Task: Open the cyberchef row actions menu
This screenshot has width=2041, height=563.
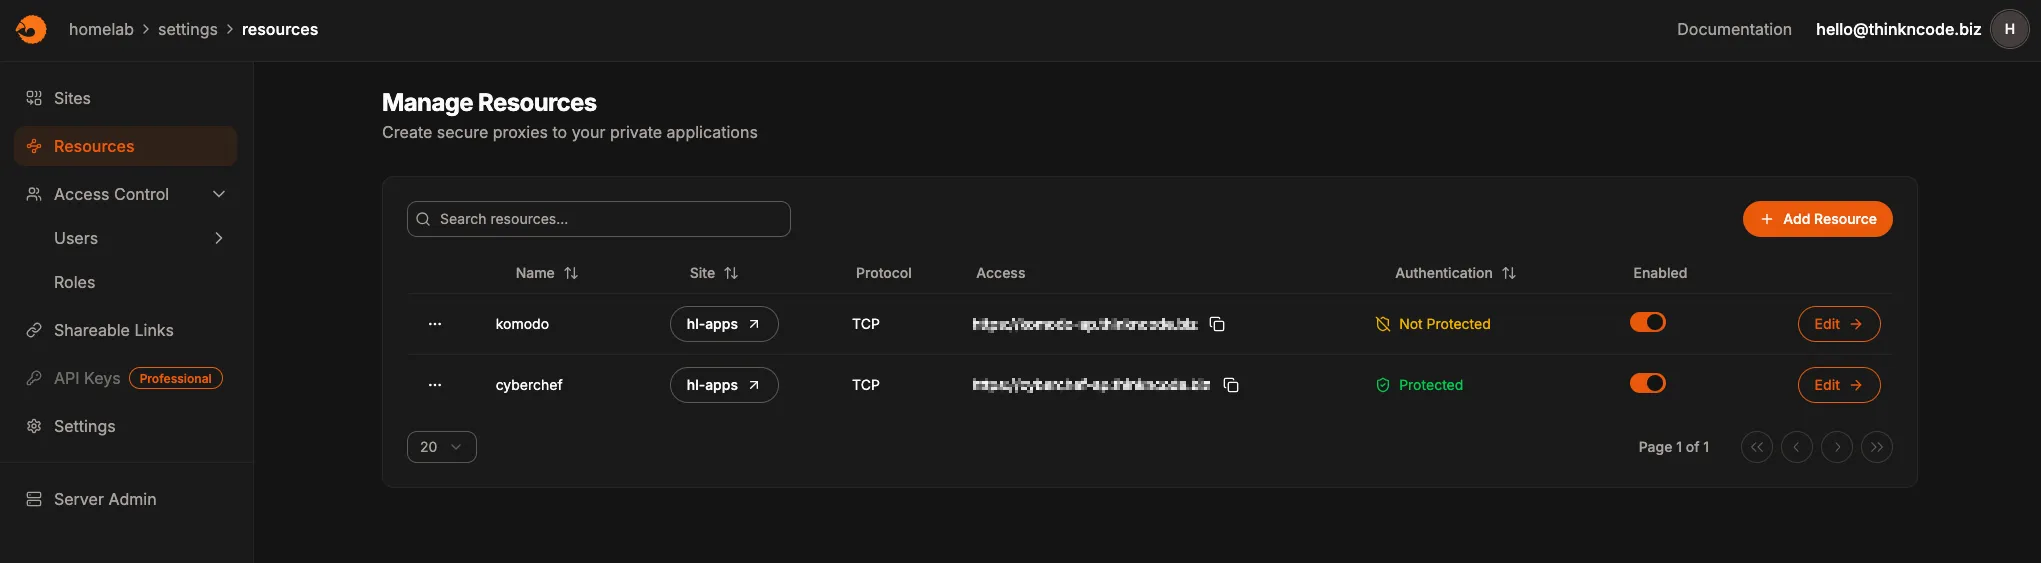Action: pyautogui.click(x=435, y=385)
